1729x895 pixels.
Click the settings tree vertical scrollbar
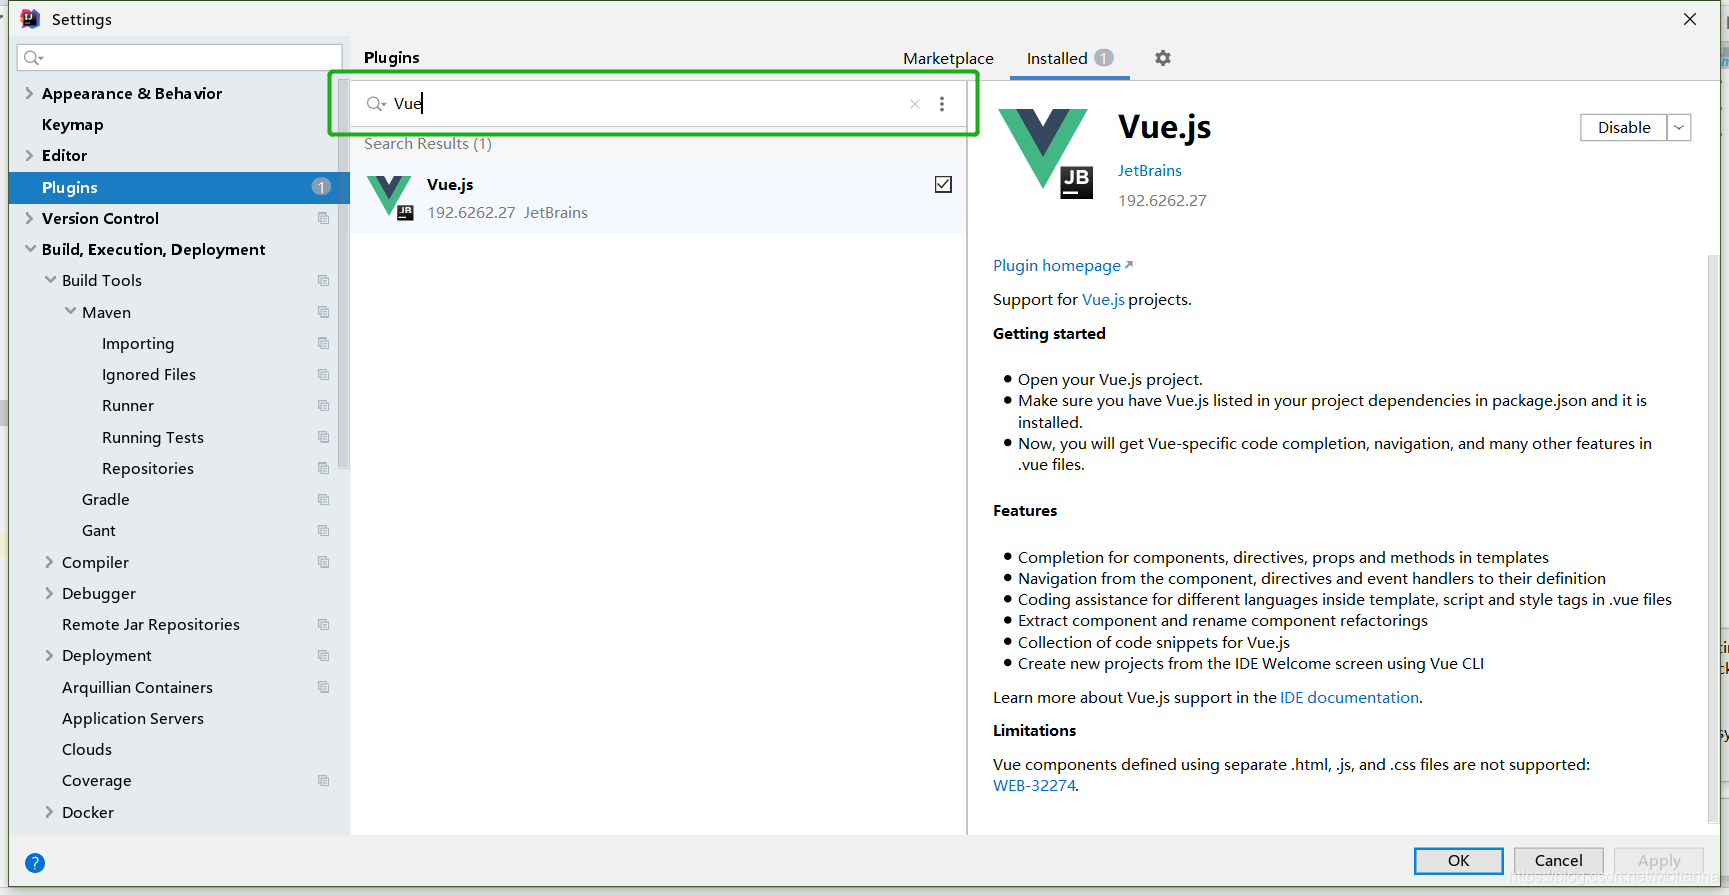(344, 274)
